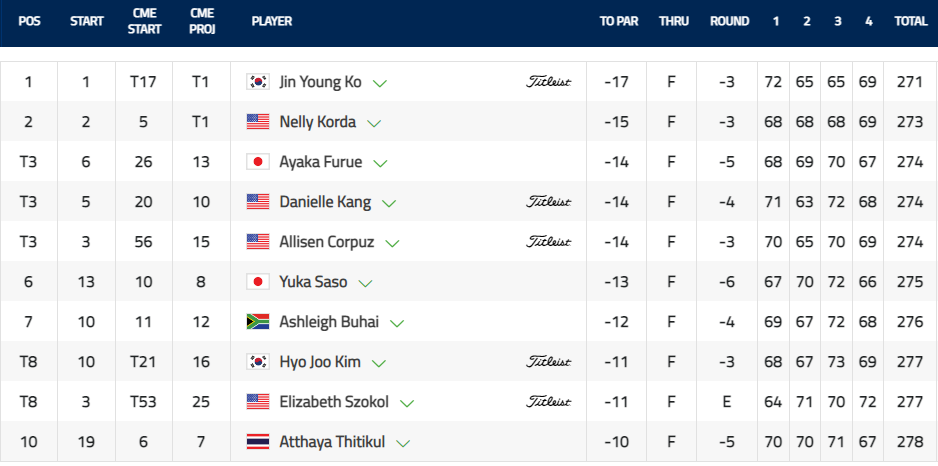Image resolution: width=938 pixels, height=466 pixels.
Task: Click the POS column header
Action: coord(29,22)
